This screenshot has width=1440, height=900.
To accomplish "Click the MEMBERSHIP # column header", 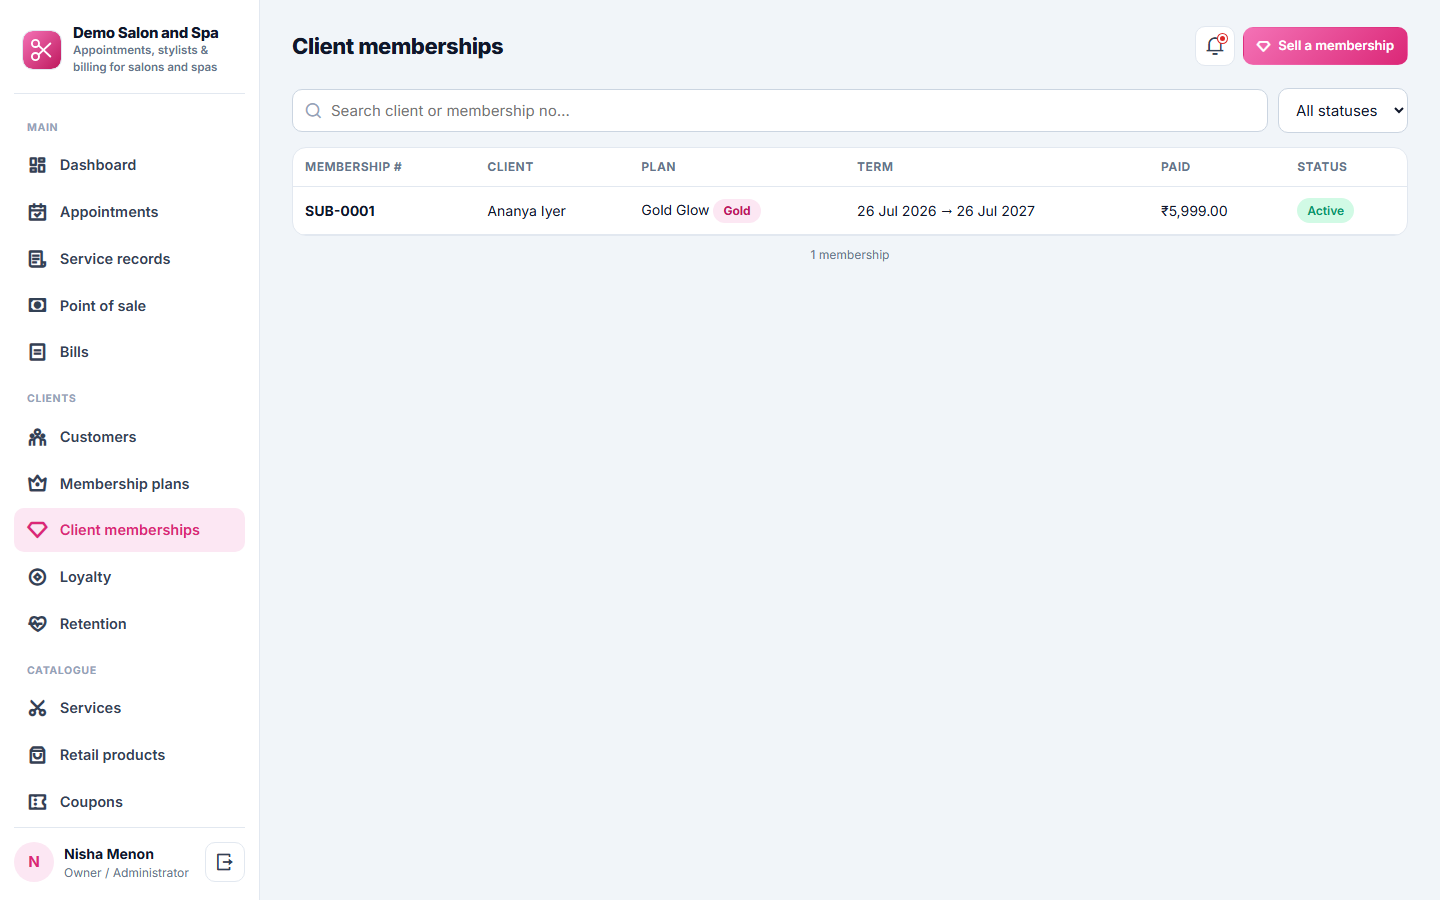I will [x=353, y=167].
